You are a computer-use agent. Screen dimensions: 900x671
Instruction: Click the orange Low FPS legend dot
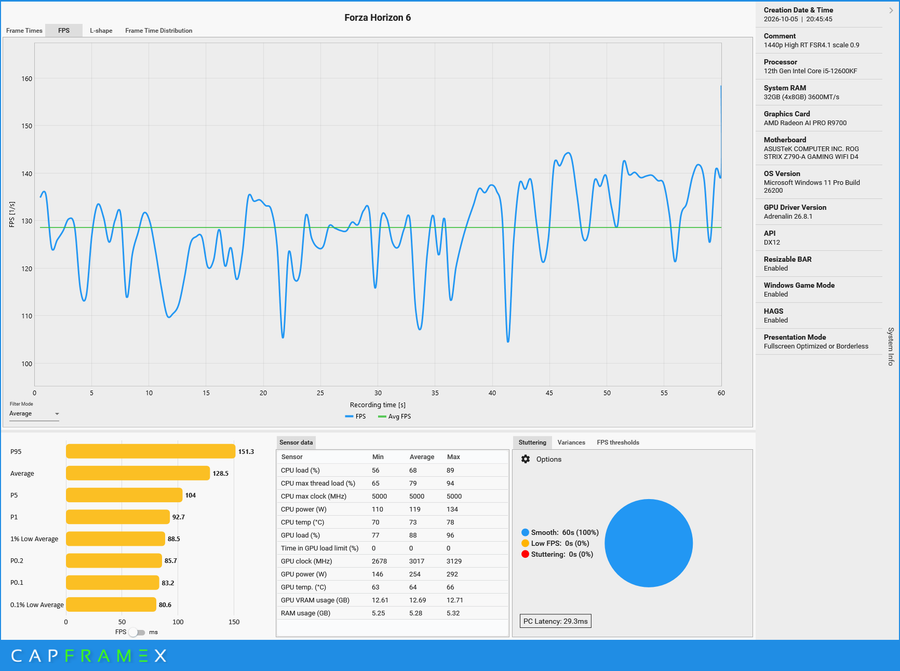(525, 544)
